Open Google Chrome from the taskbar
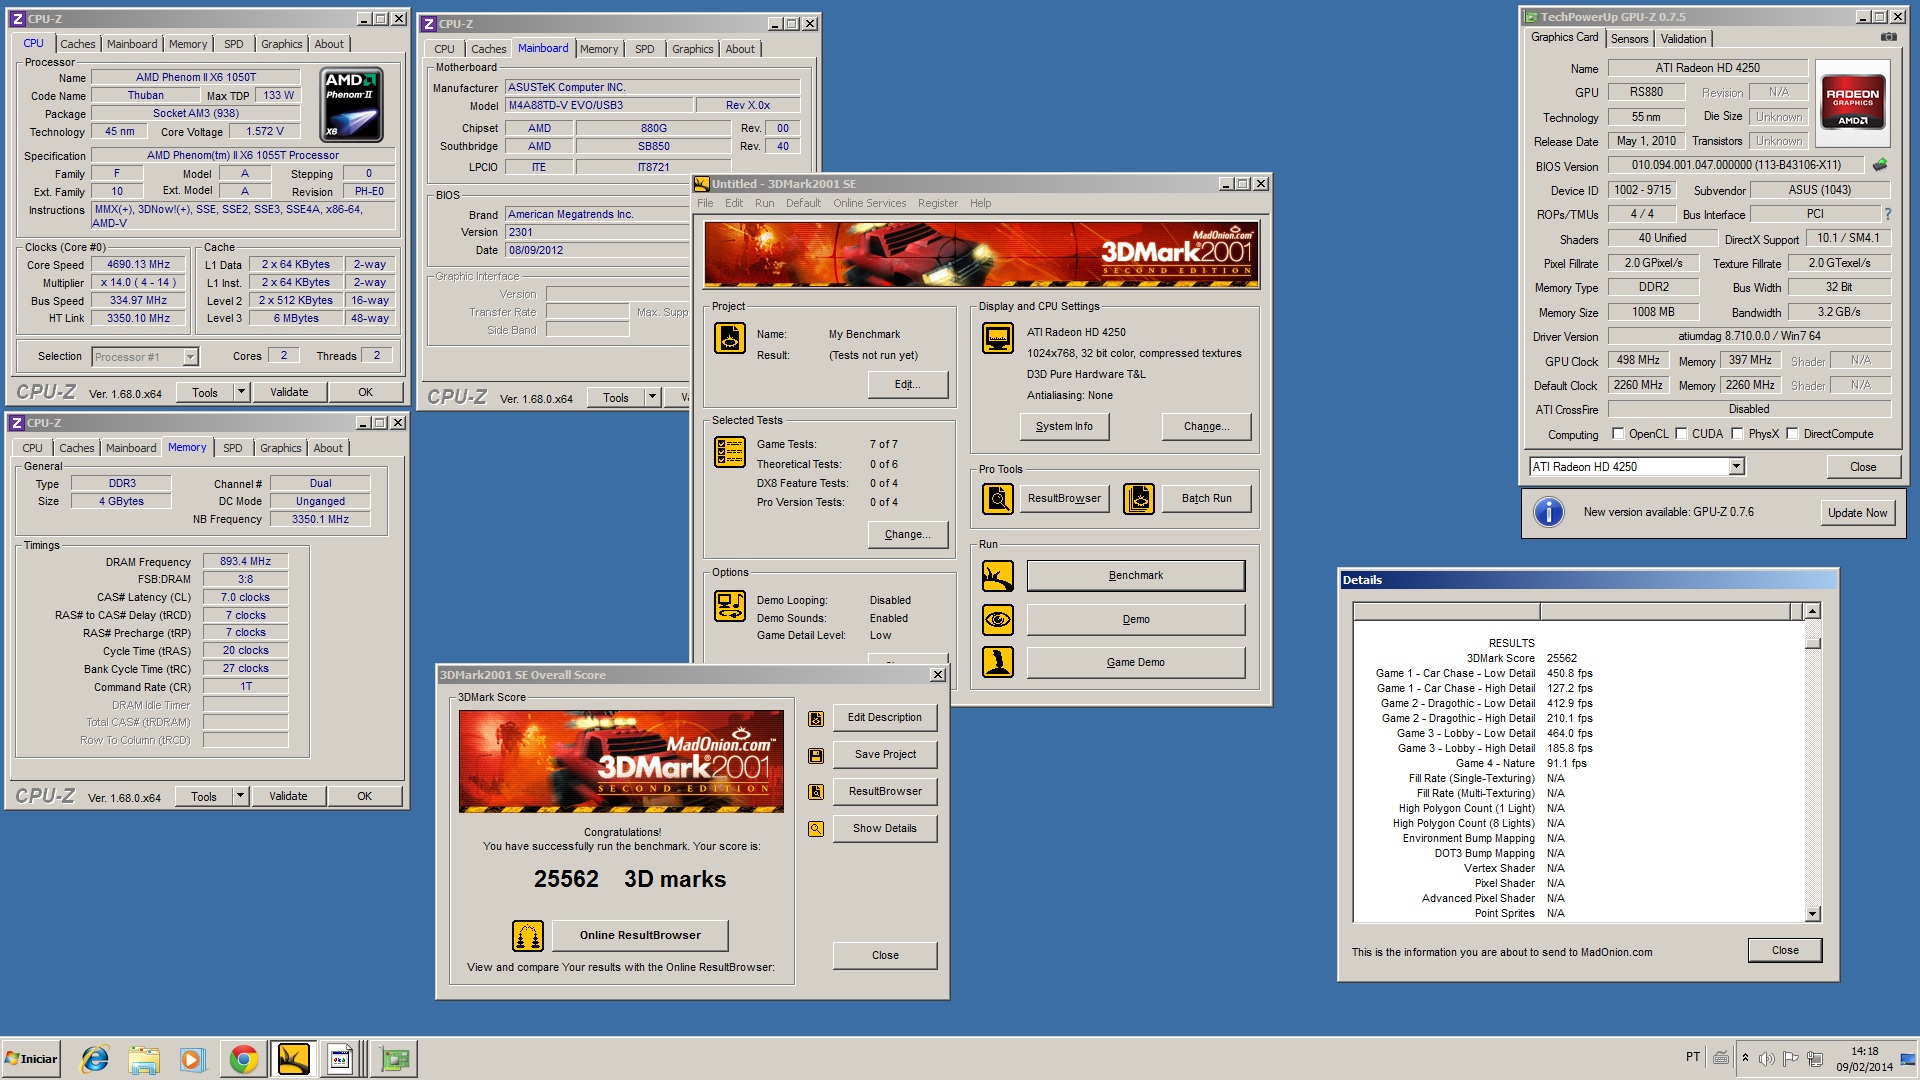 coord(243,1059)
